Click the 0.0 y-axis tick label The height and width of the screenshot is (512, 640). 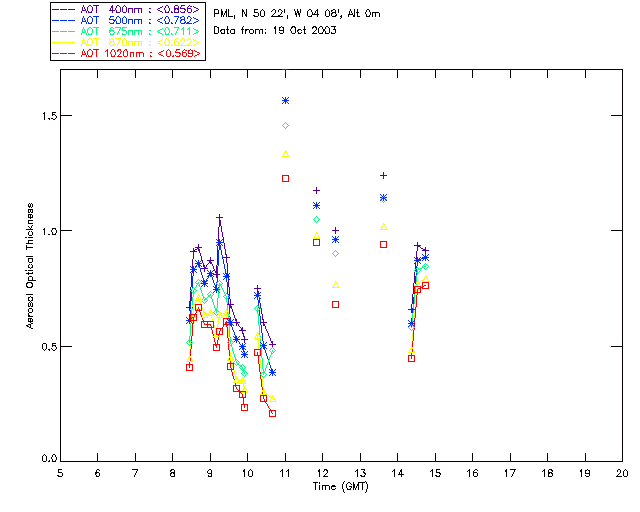(x=49, y=459)
